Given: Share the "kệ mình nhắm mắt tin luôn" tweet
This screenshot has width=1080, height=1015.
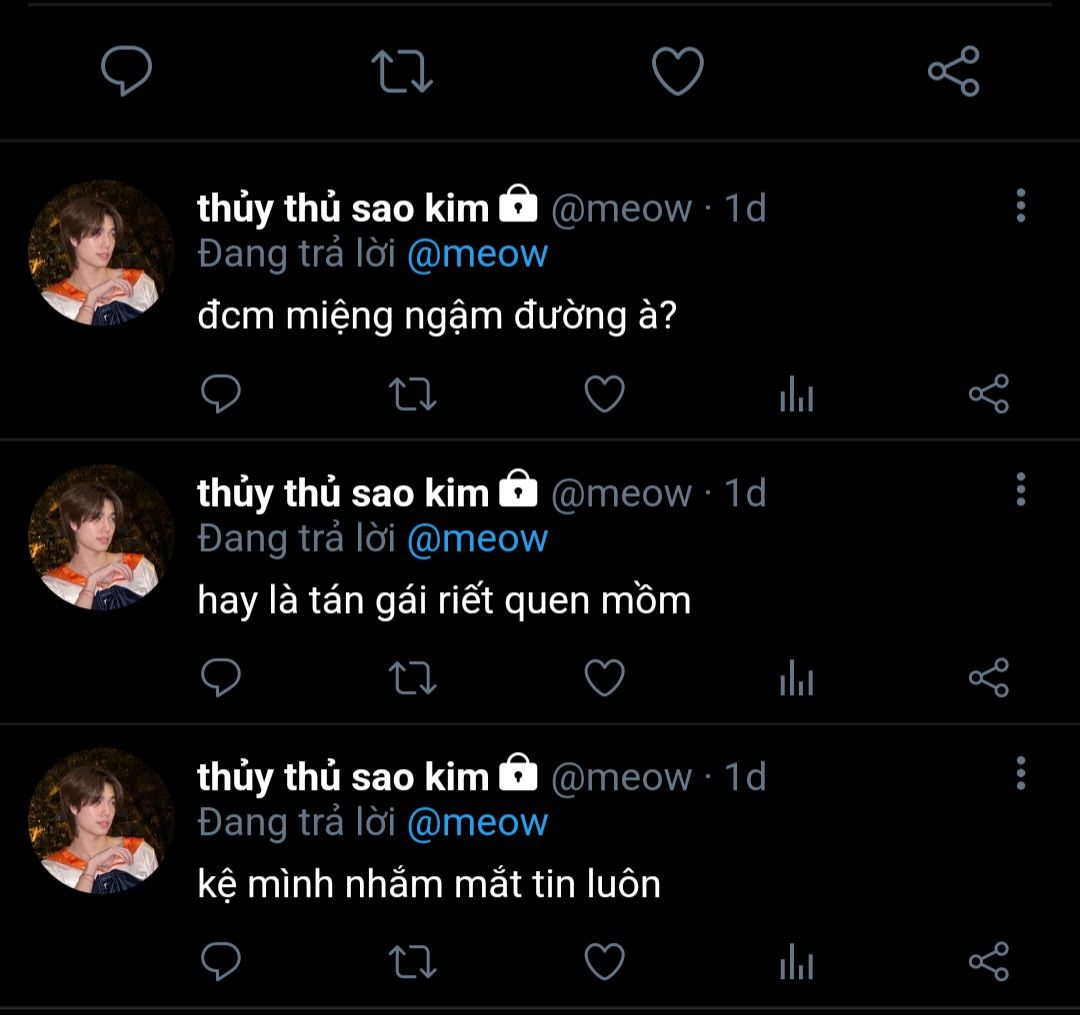Looking at the screenshot, I should (x=989, y=963).
